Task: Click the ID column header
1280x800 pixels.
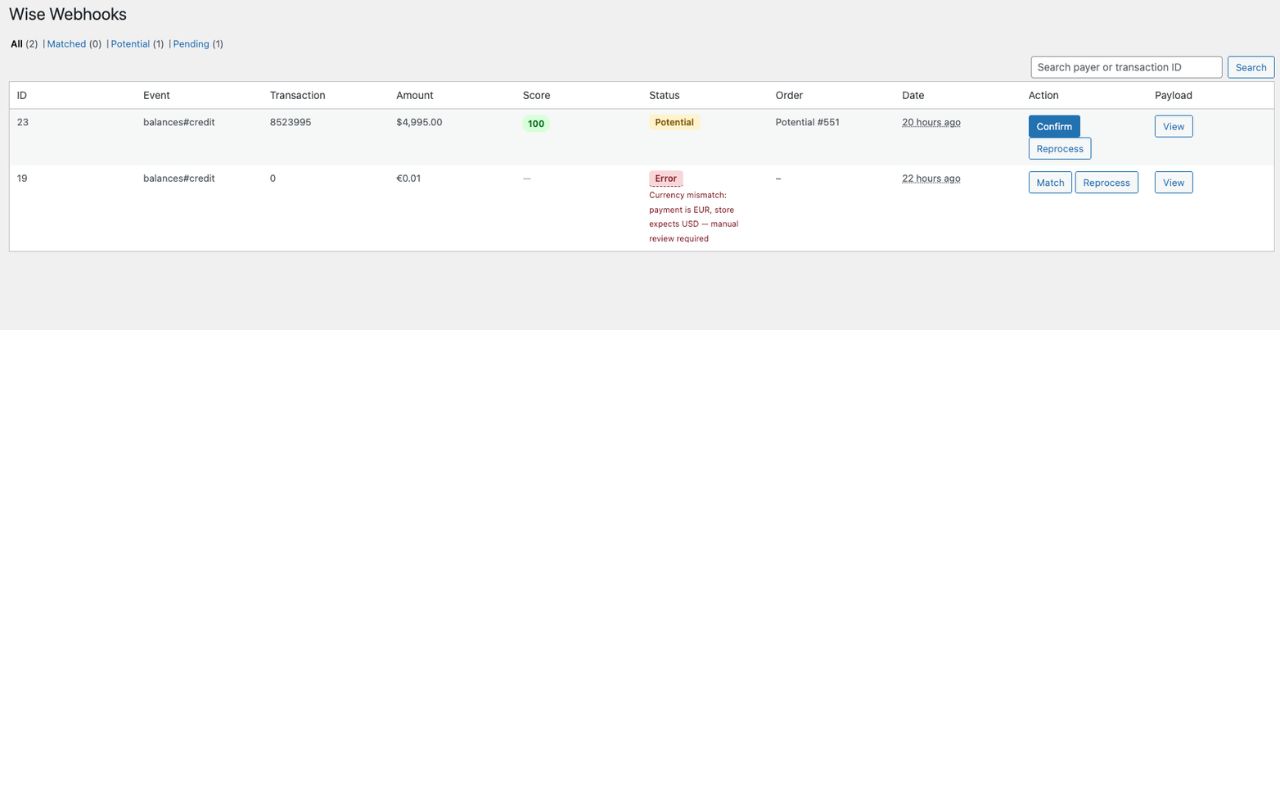Action: [x=22, y=96]
